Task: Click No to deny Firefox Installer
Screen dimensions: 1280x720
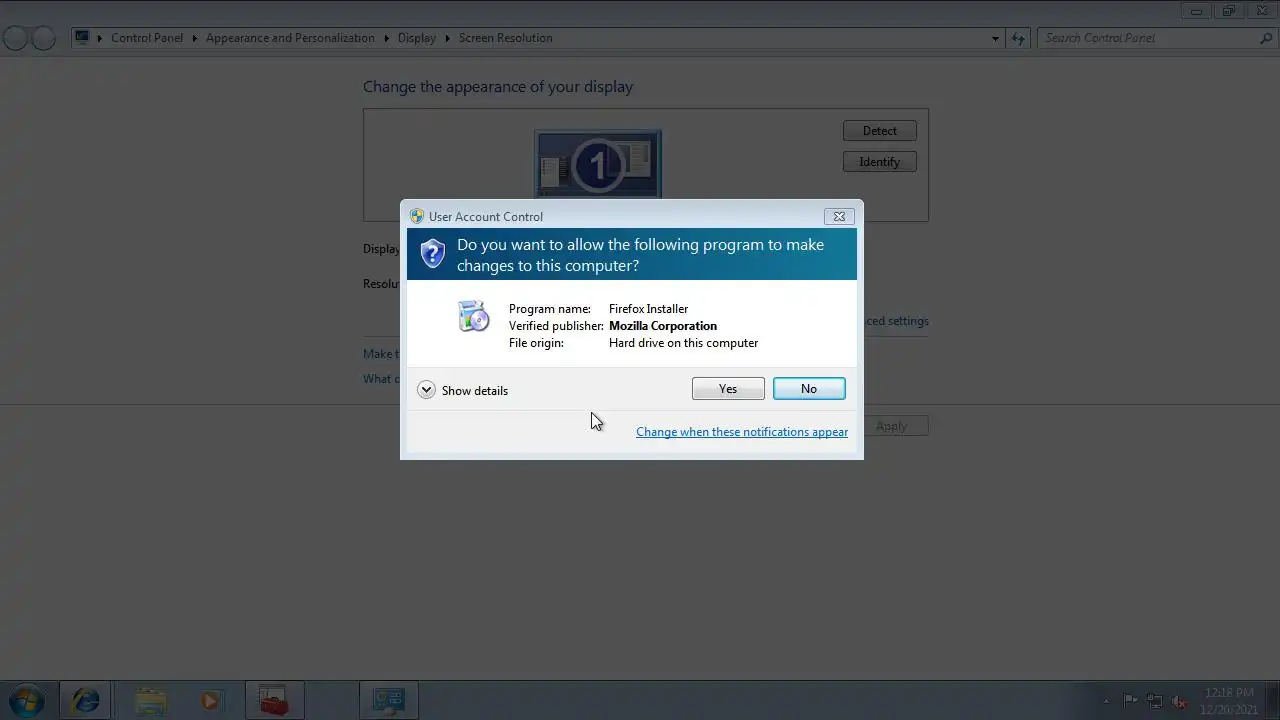Action: point(809,389)
